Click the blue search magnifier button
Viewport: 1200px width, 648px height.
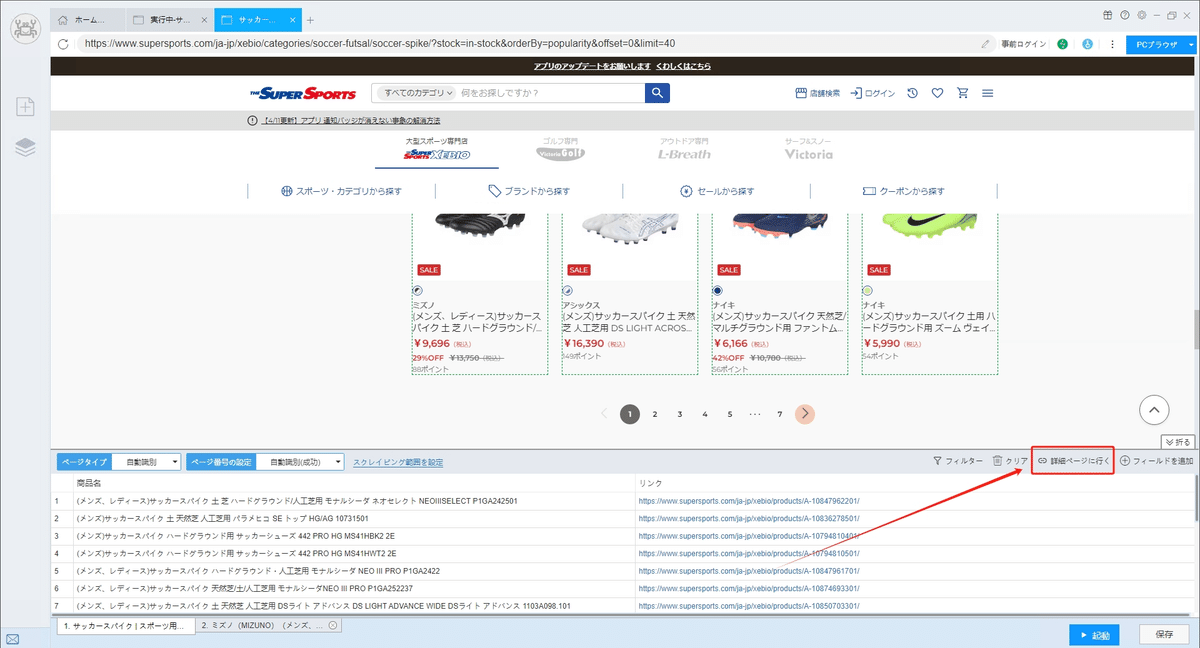pyautogui.click(x=657, y=93)
